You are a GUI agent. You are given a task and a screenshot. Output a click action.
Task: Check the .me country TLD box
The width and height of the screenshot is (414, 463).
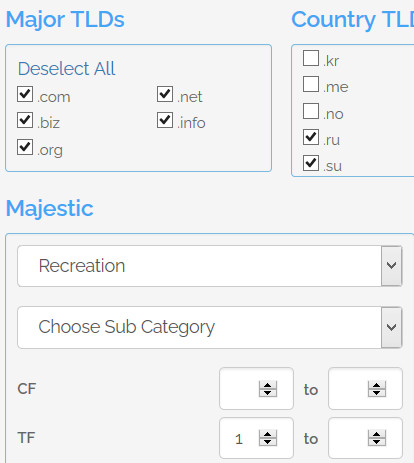click(x=311, y=84)
